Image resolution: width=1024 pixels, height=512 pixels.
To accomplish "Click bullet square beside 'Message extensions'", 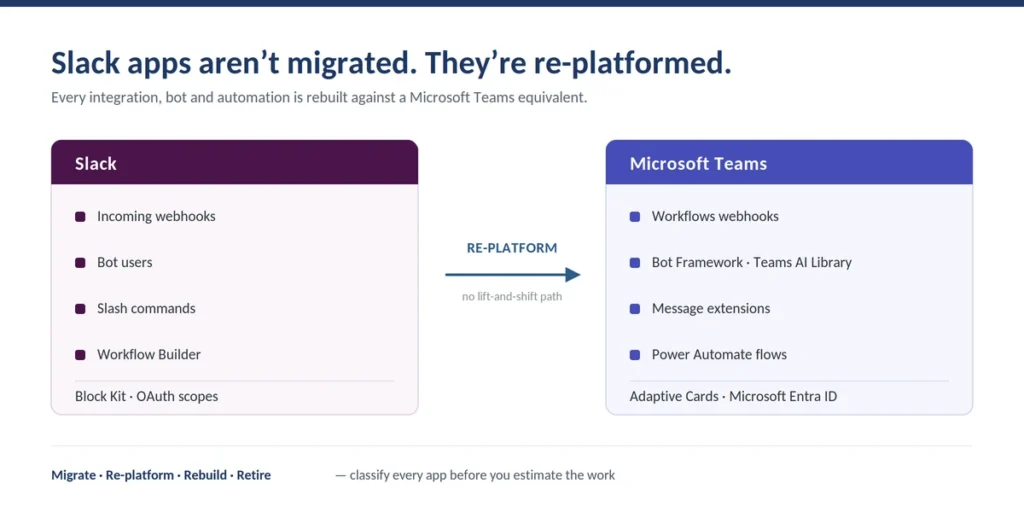I will [635, 309].
